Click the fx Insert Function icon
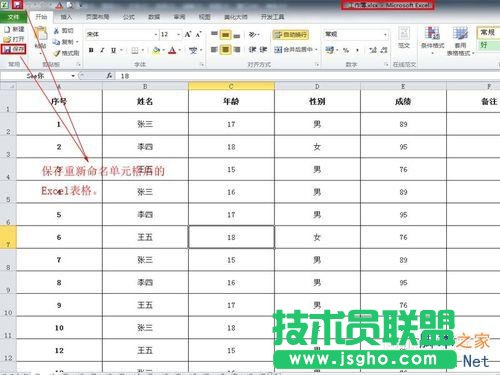 109,76
